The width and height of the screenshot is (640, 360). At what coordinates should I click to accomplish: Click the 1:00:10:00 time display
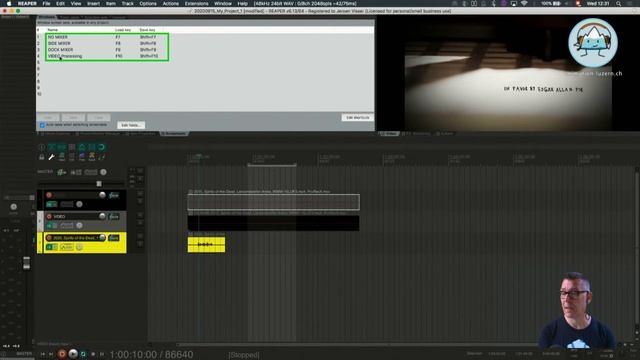click(133, 354)
